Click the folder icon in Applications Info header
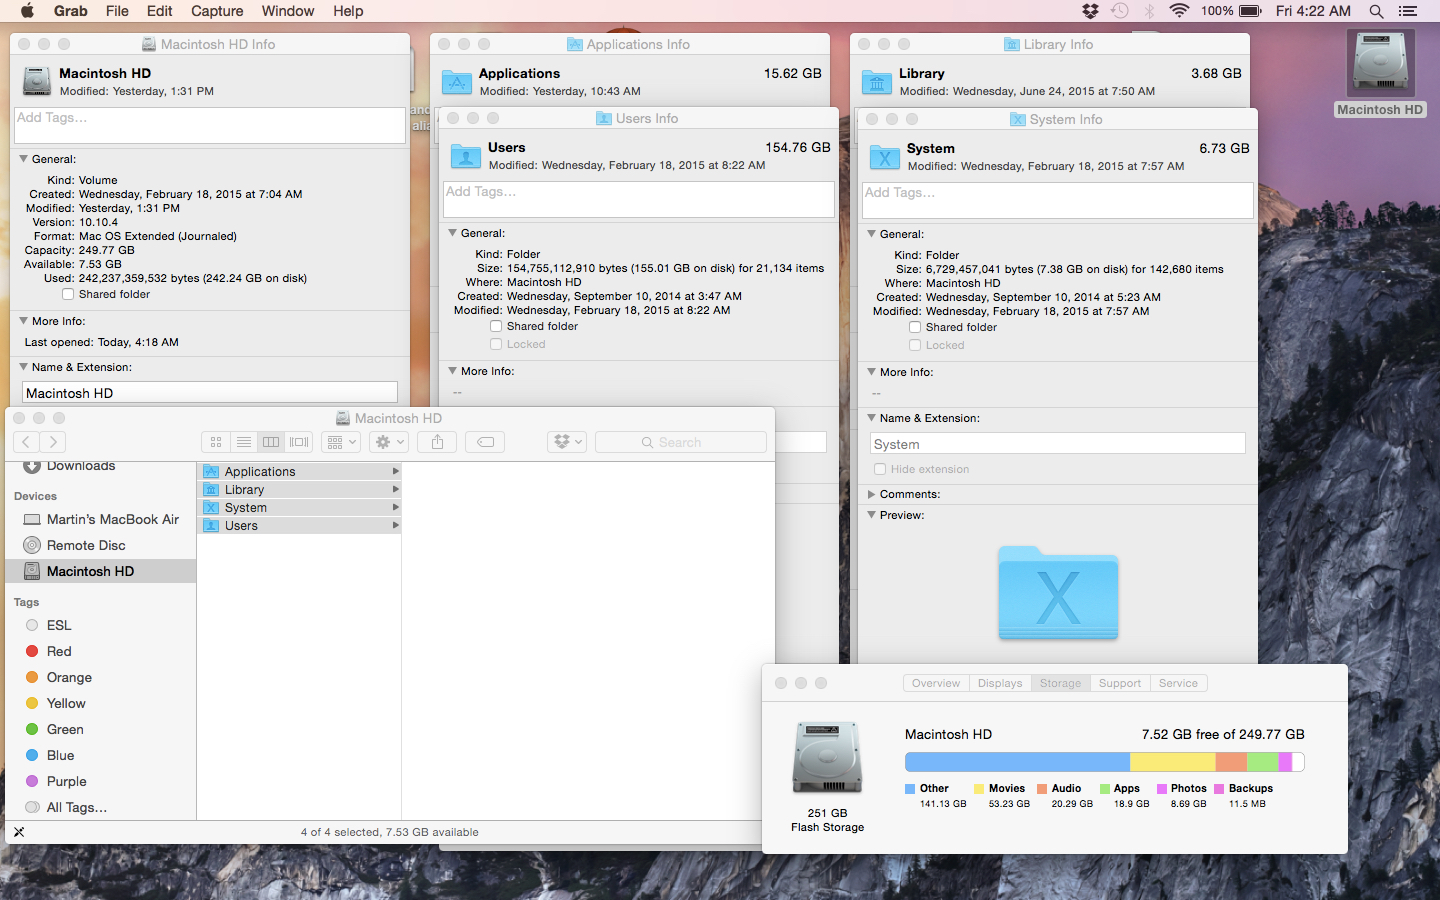This screenshot has height=900, width=1440. (x=457, y=81)
